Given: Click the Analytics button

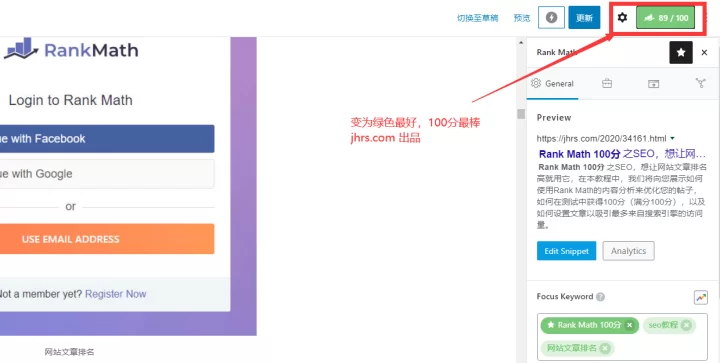Looking at the screenshot, I should pyautogui.click(x=629, y=251).
